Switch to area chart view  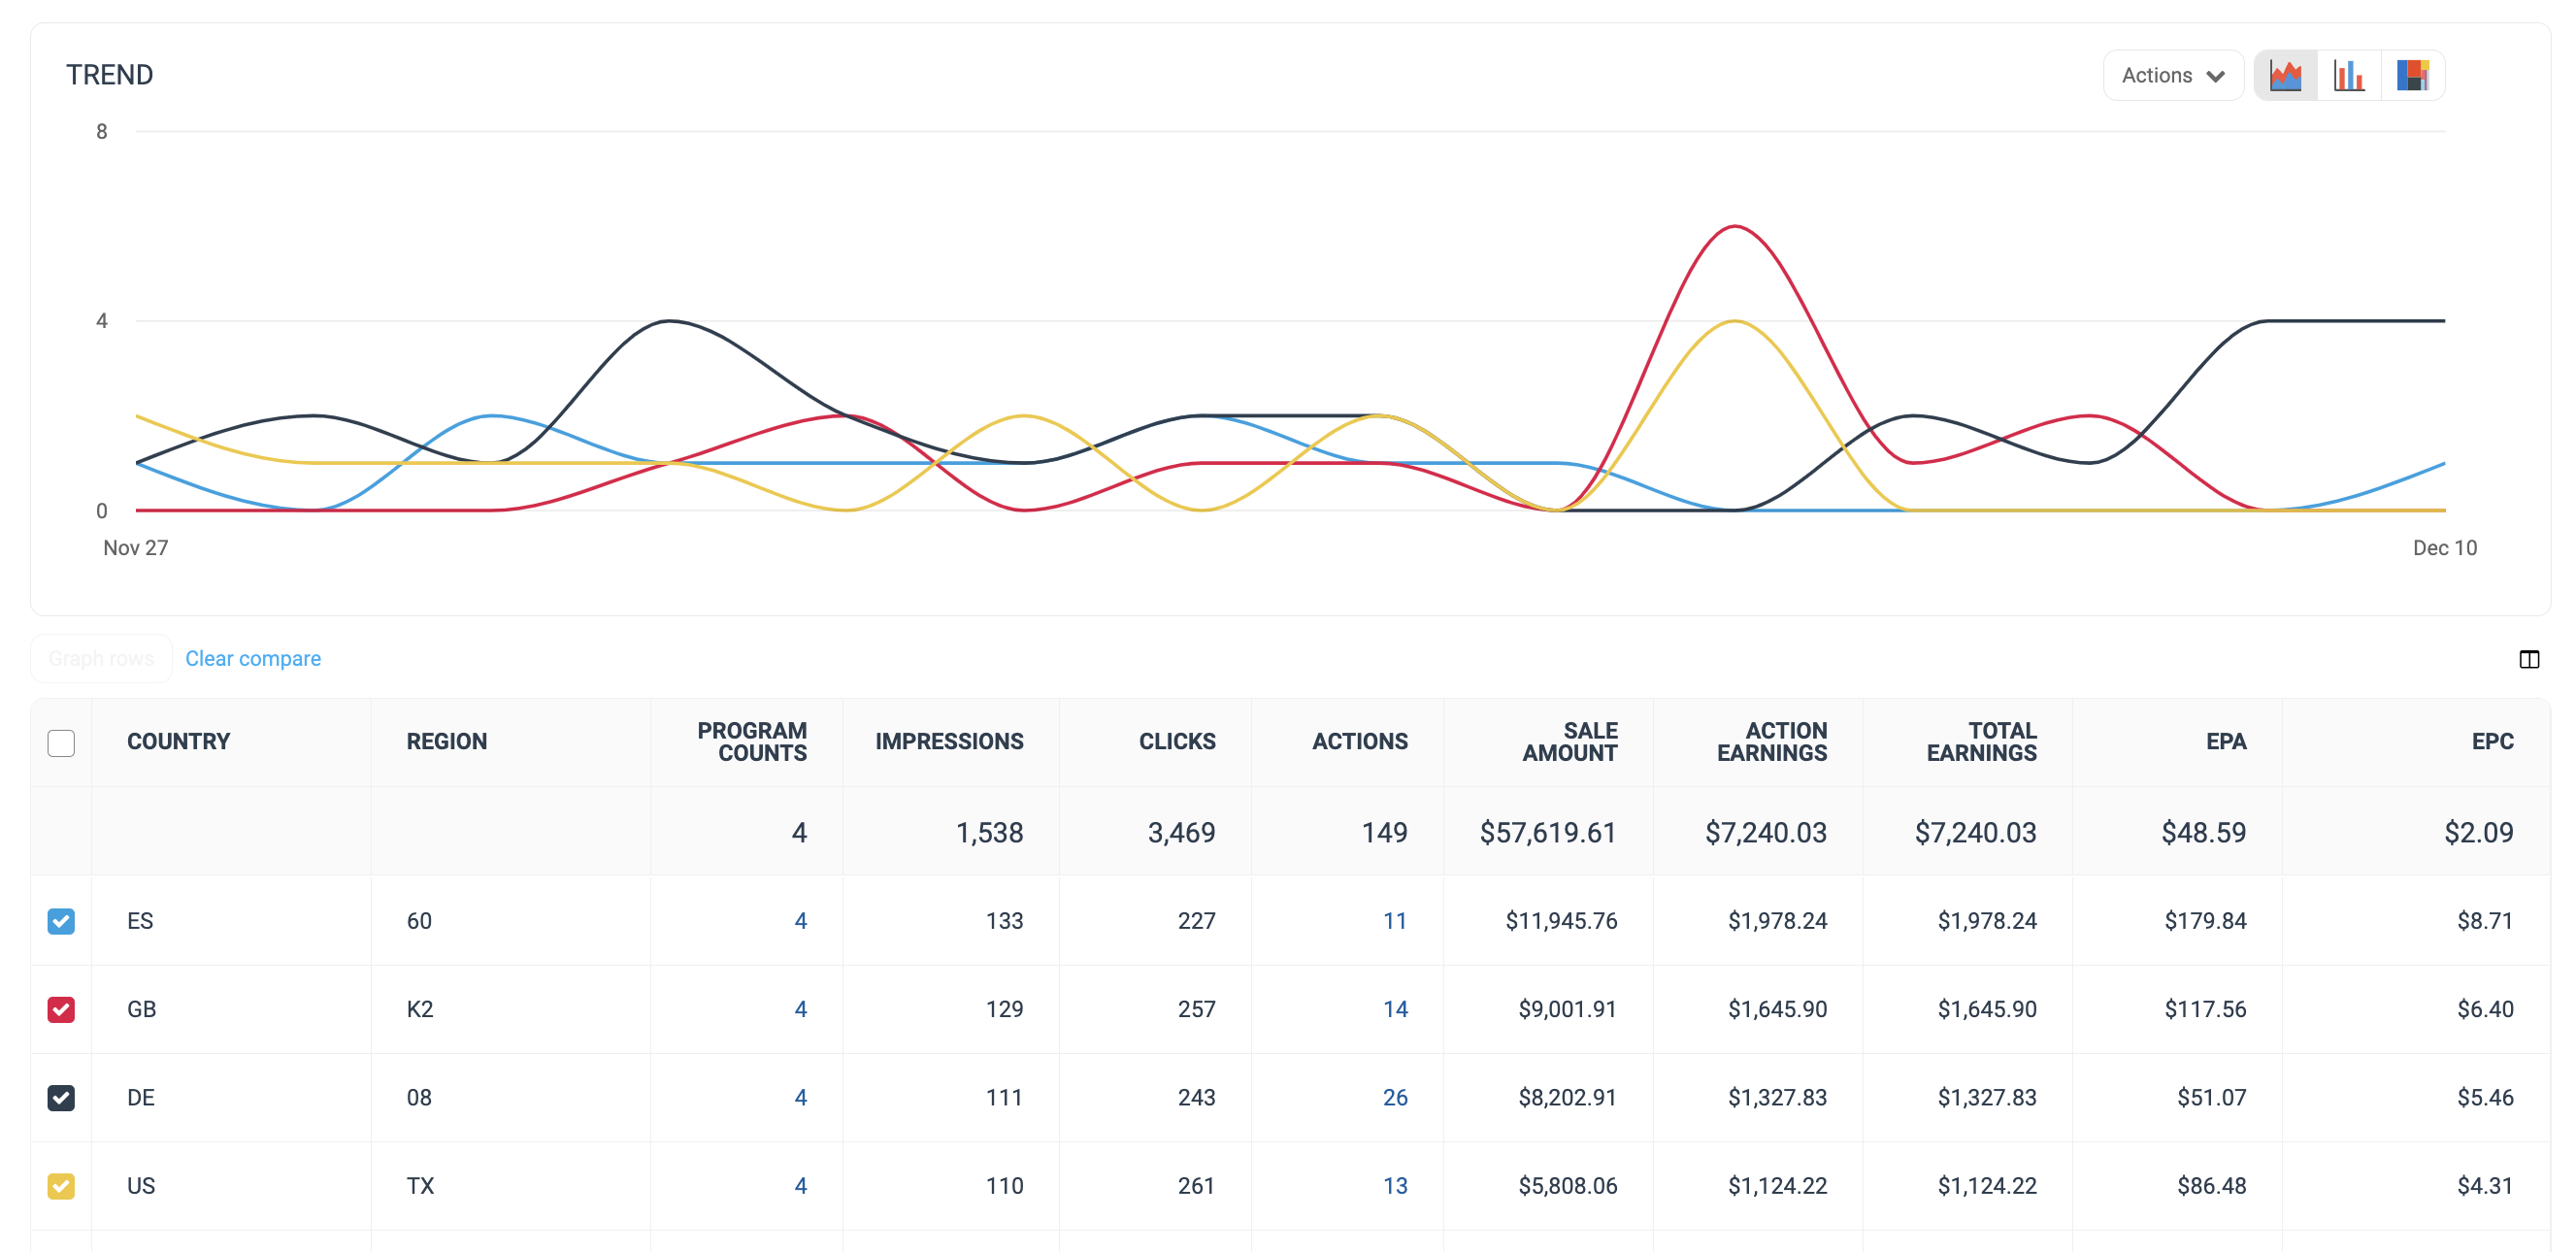pyautogui.click(x=2286, y=75)
